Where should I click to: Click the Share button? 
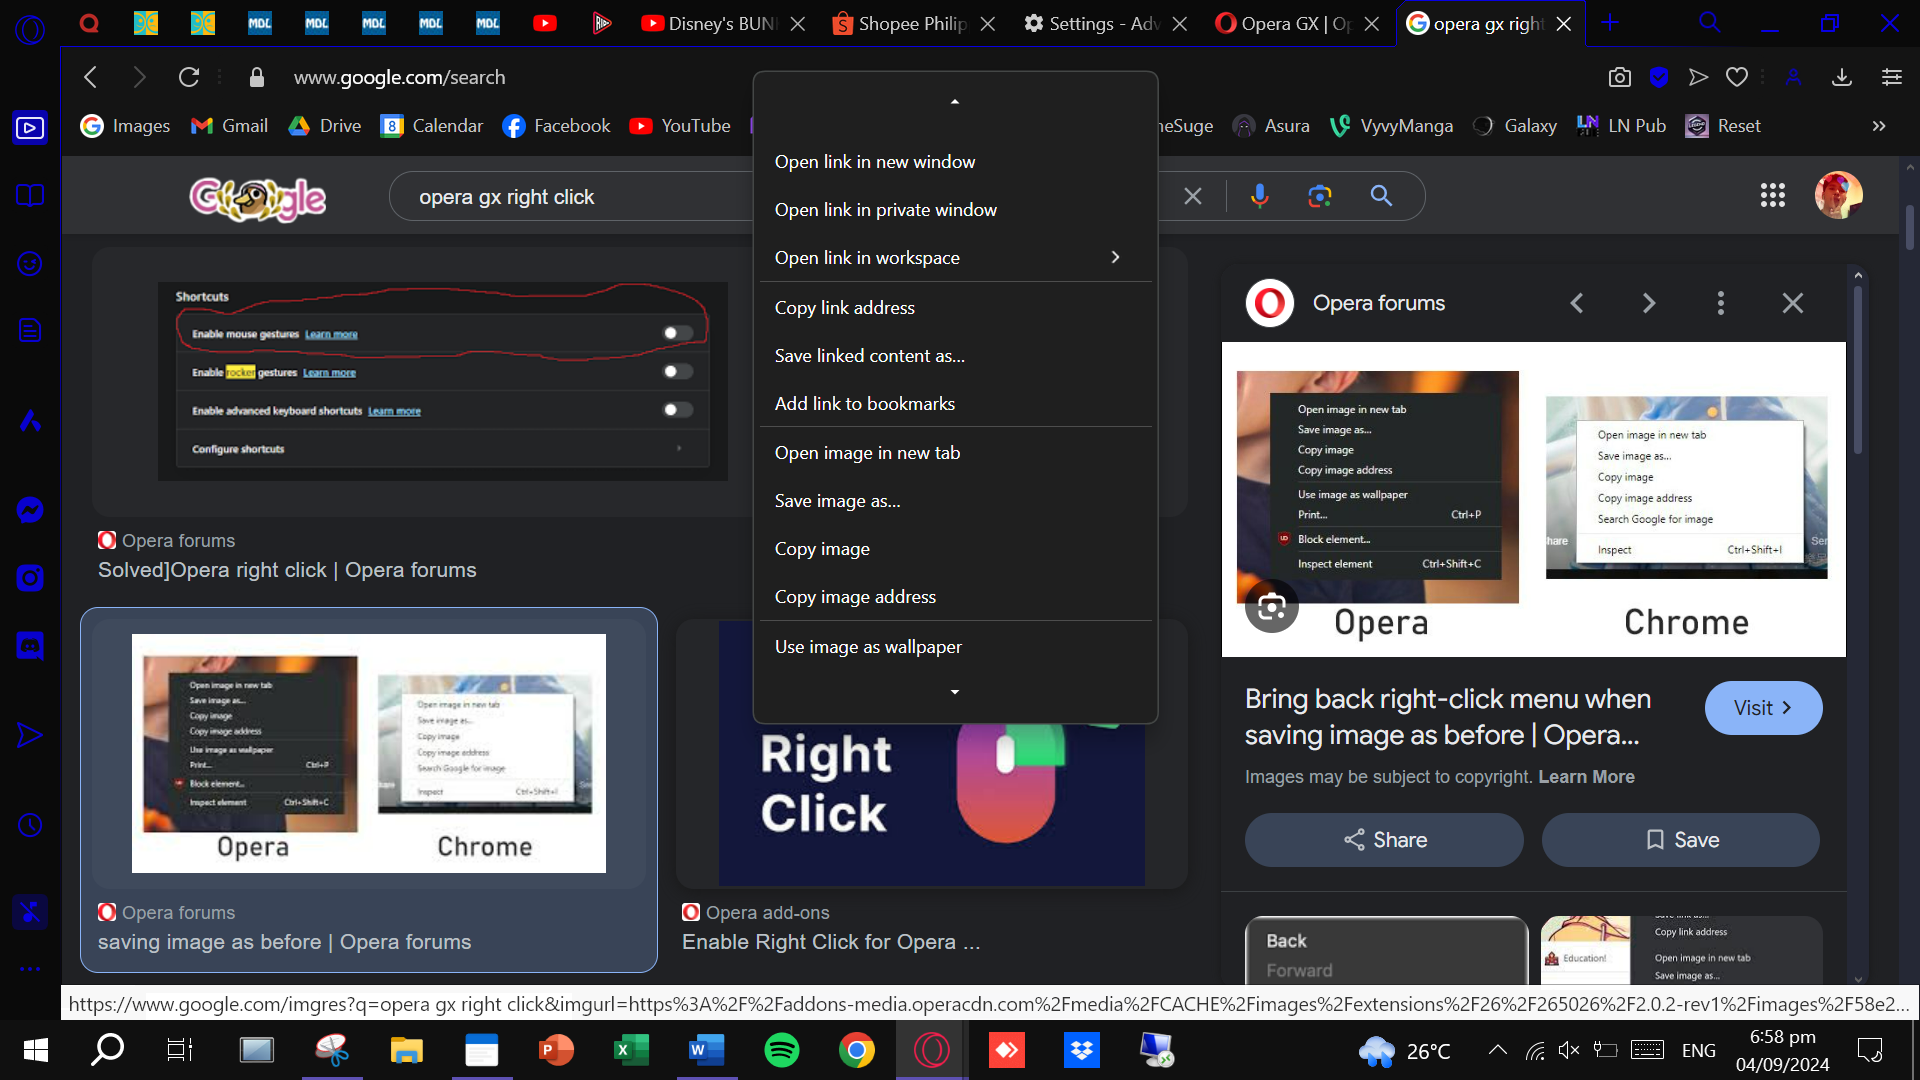1384,840
